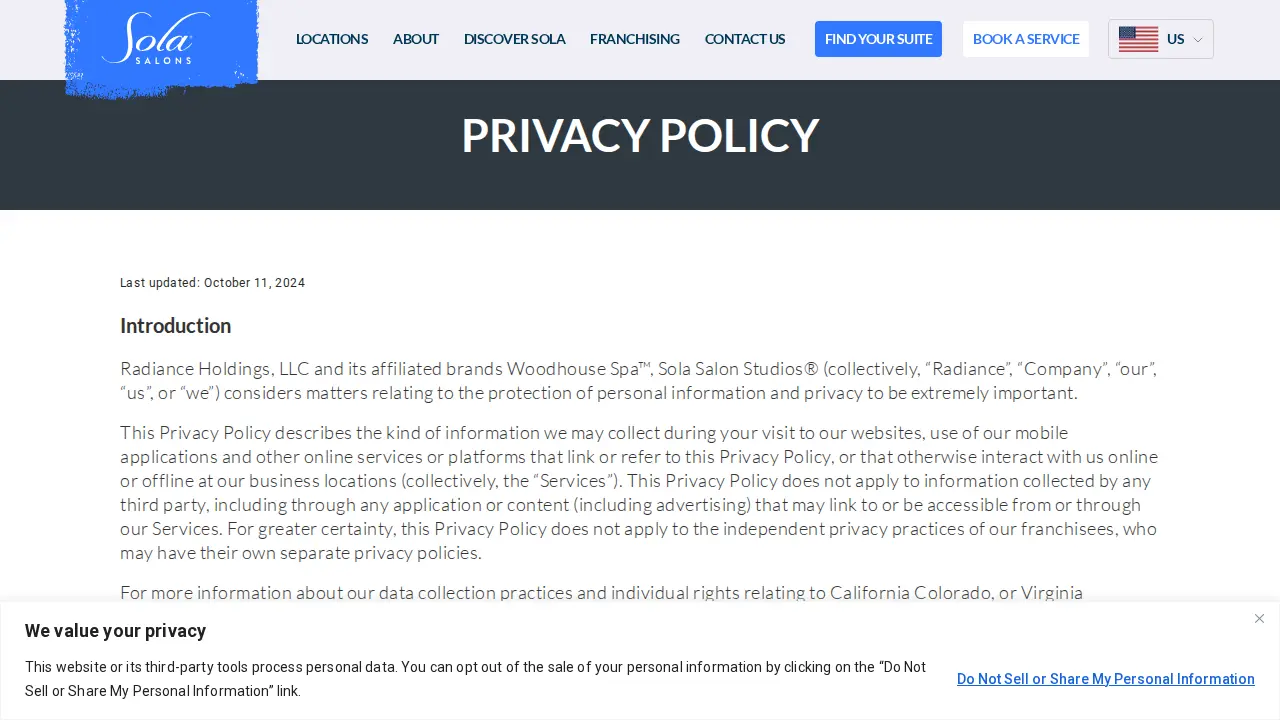
Task: Dismiss the privacy banner with the X
Action: (1259, 618)
